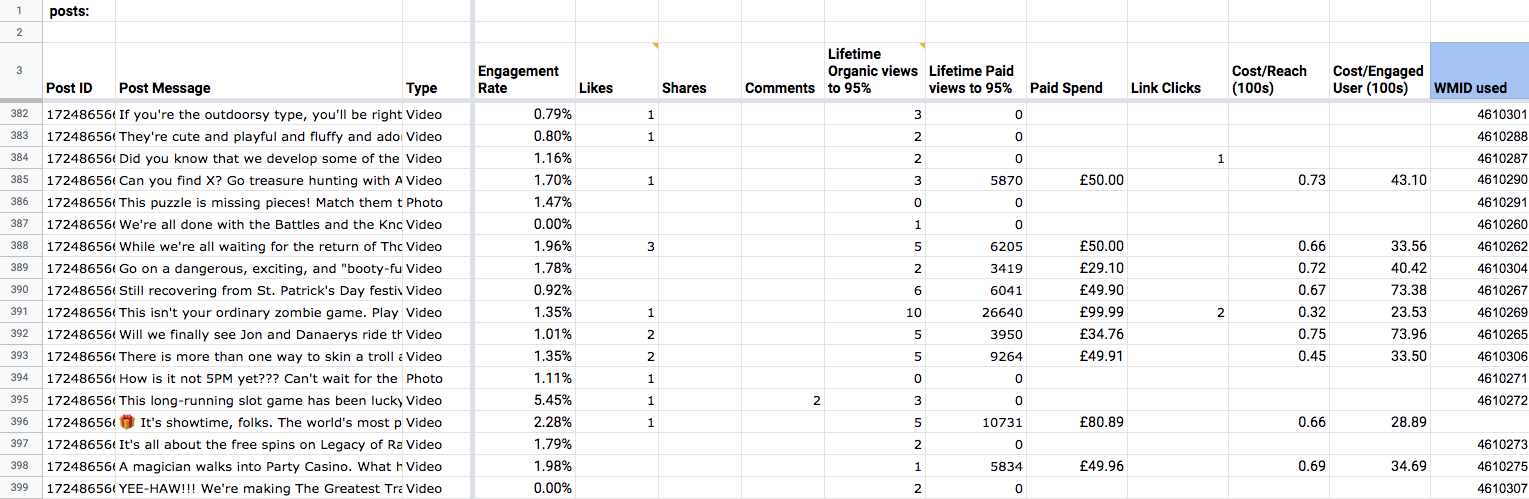
Task: Select row number 399 header
Action: point(21,489)
